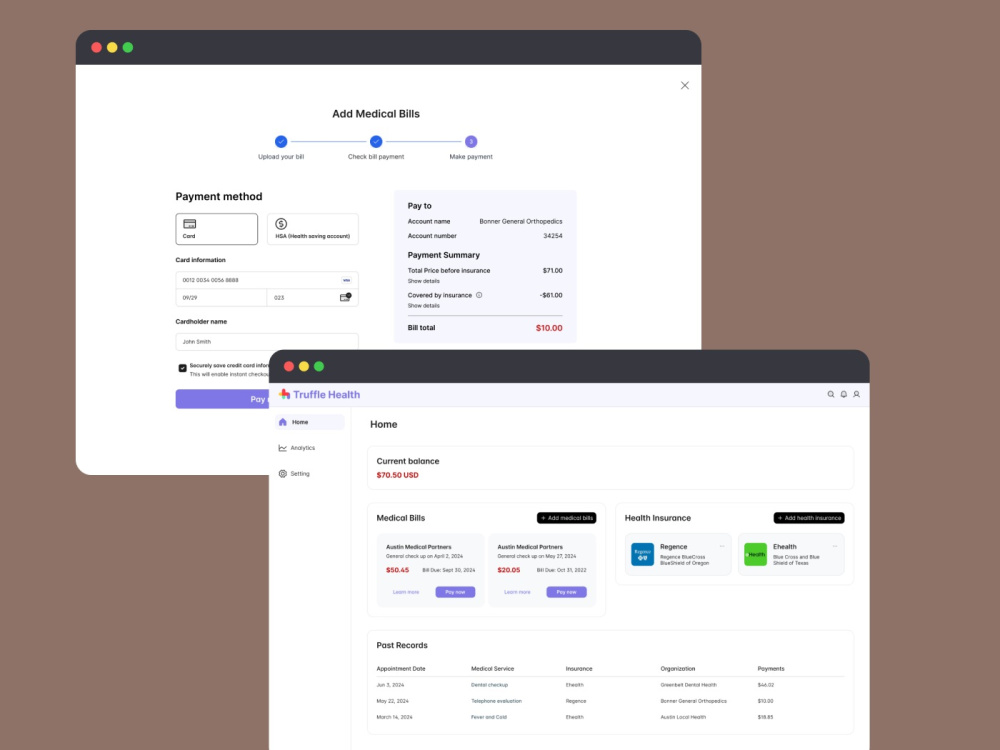Select HSA (Health saving account) payment method
Image resolution: width=1000 pixels, height=750 pixels.
312,229
